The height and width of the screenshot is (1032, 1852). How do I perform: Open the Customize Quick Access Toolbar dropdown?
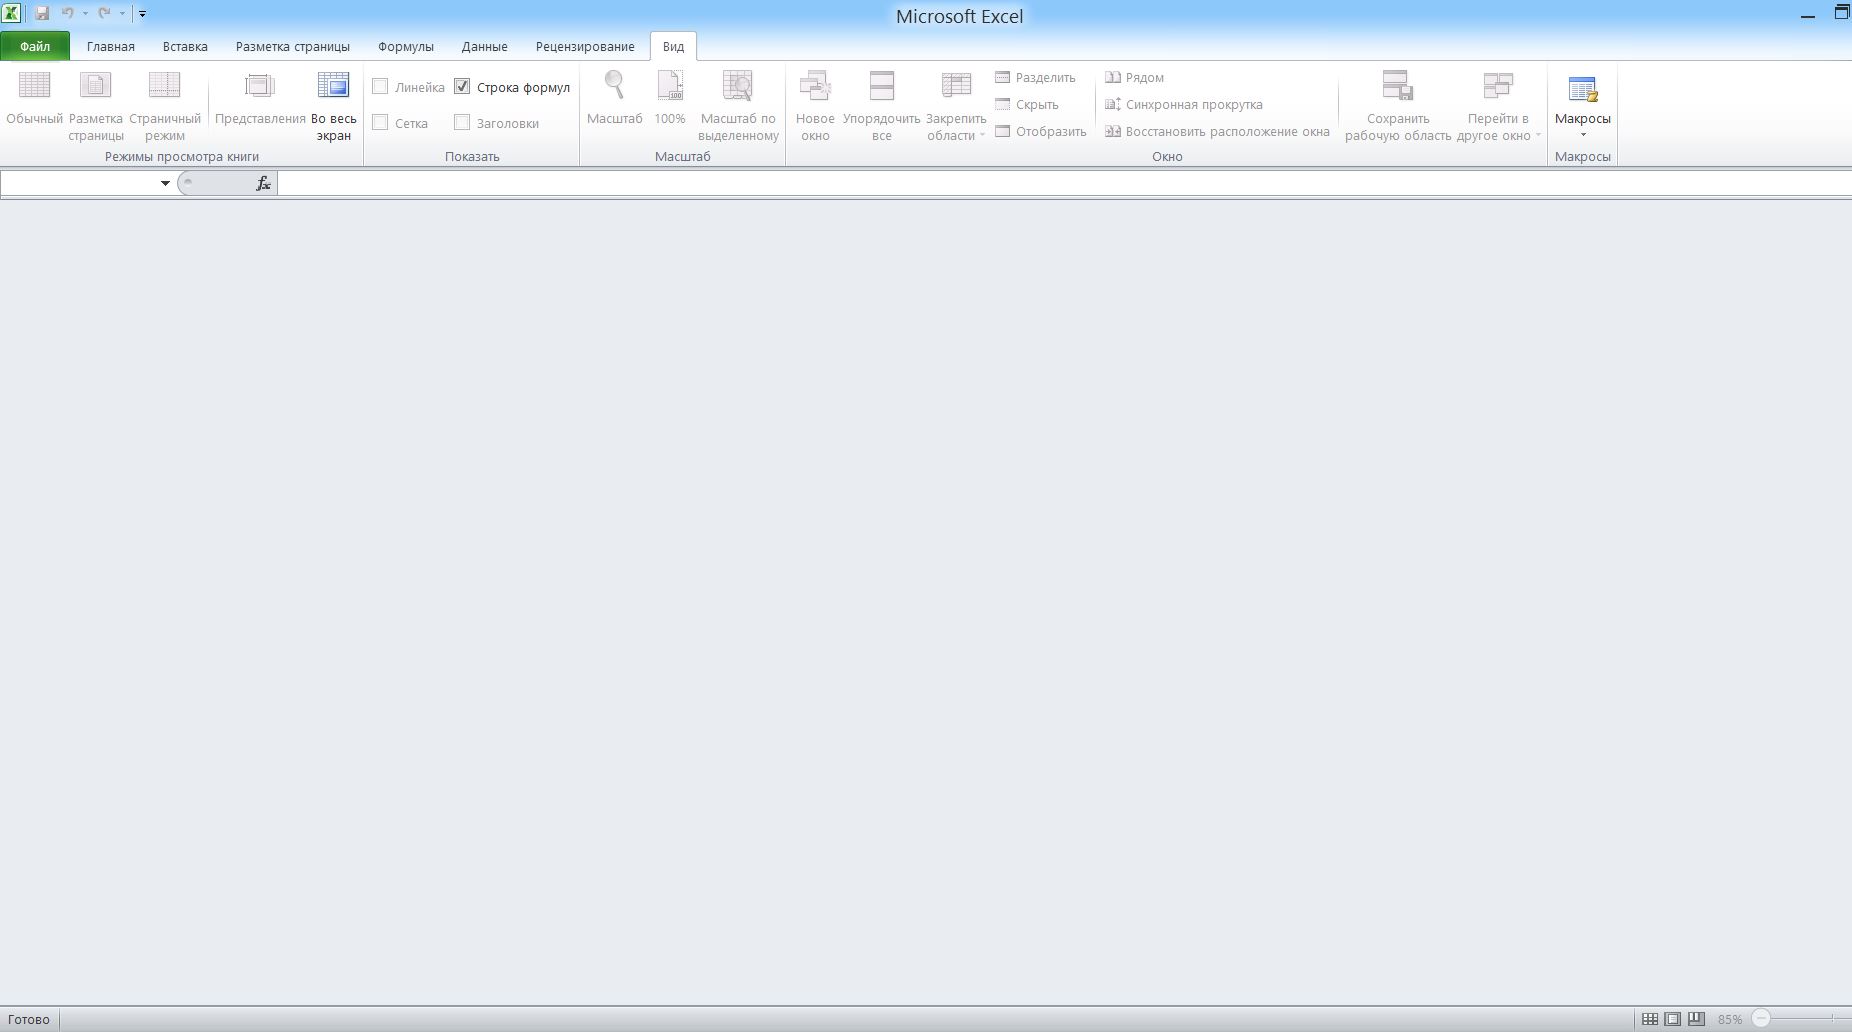pyautogui.click(x=142, y=14)
